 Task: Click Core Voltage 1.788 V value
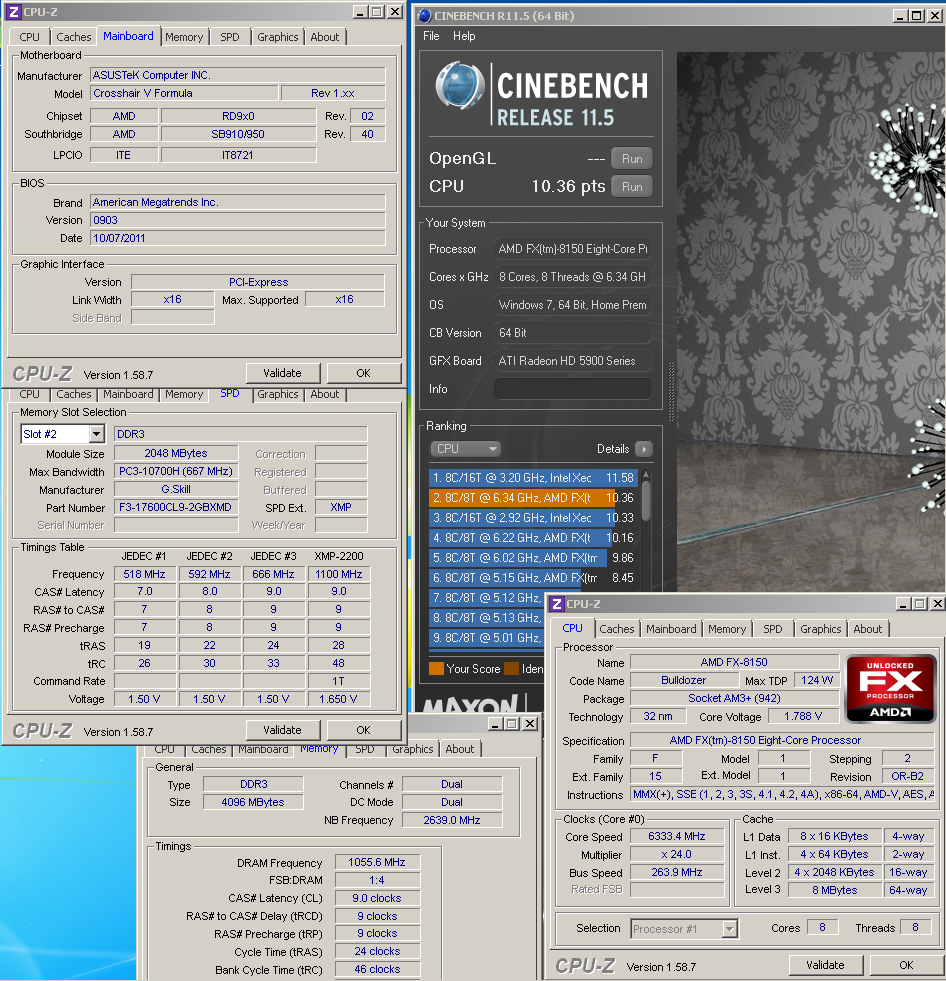click(x=803, y=716)
